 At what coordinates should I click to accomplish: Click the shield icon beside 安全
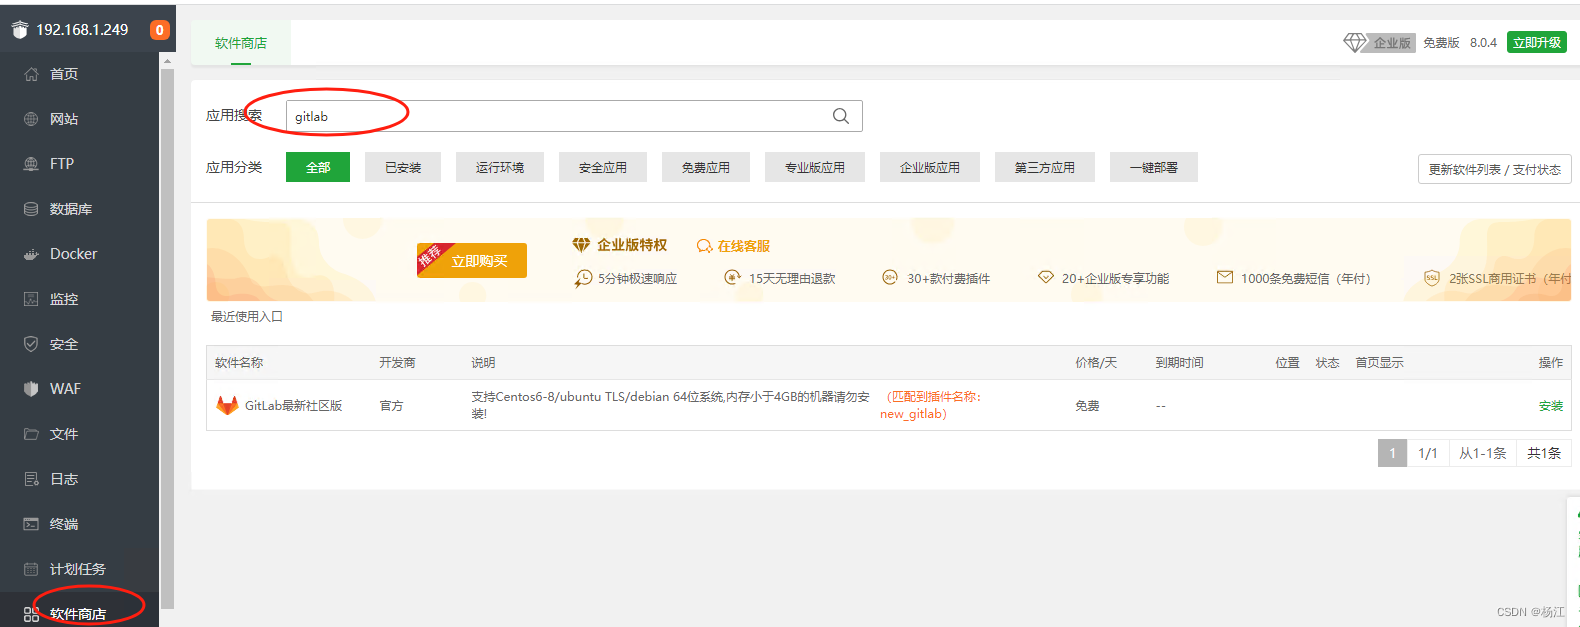(31, 344)
